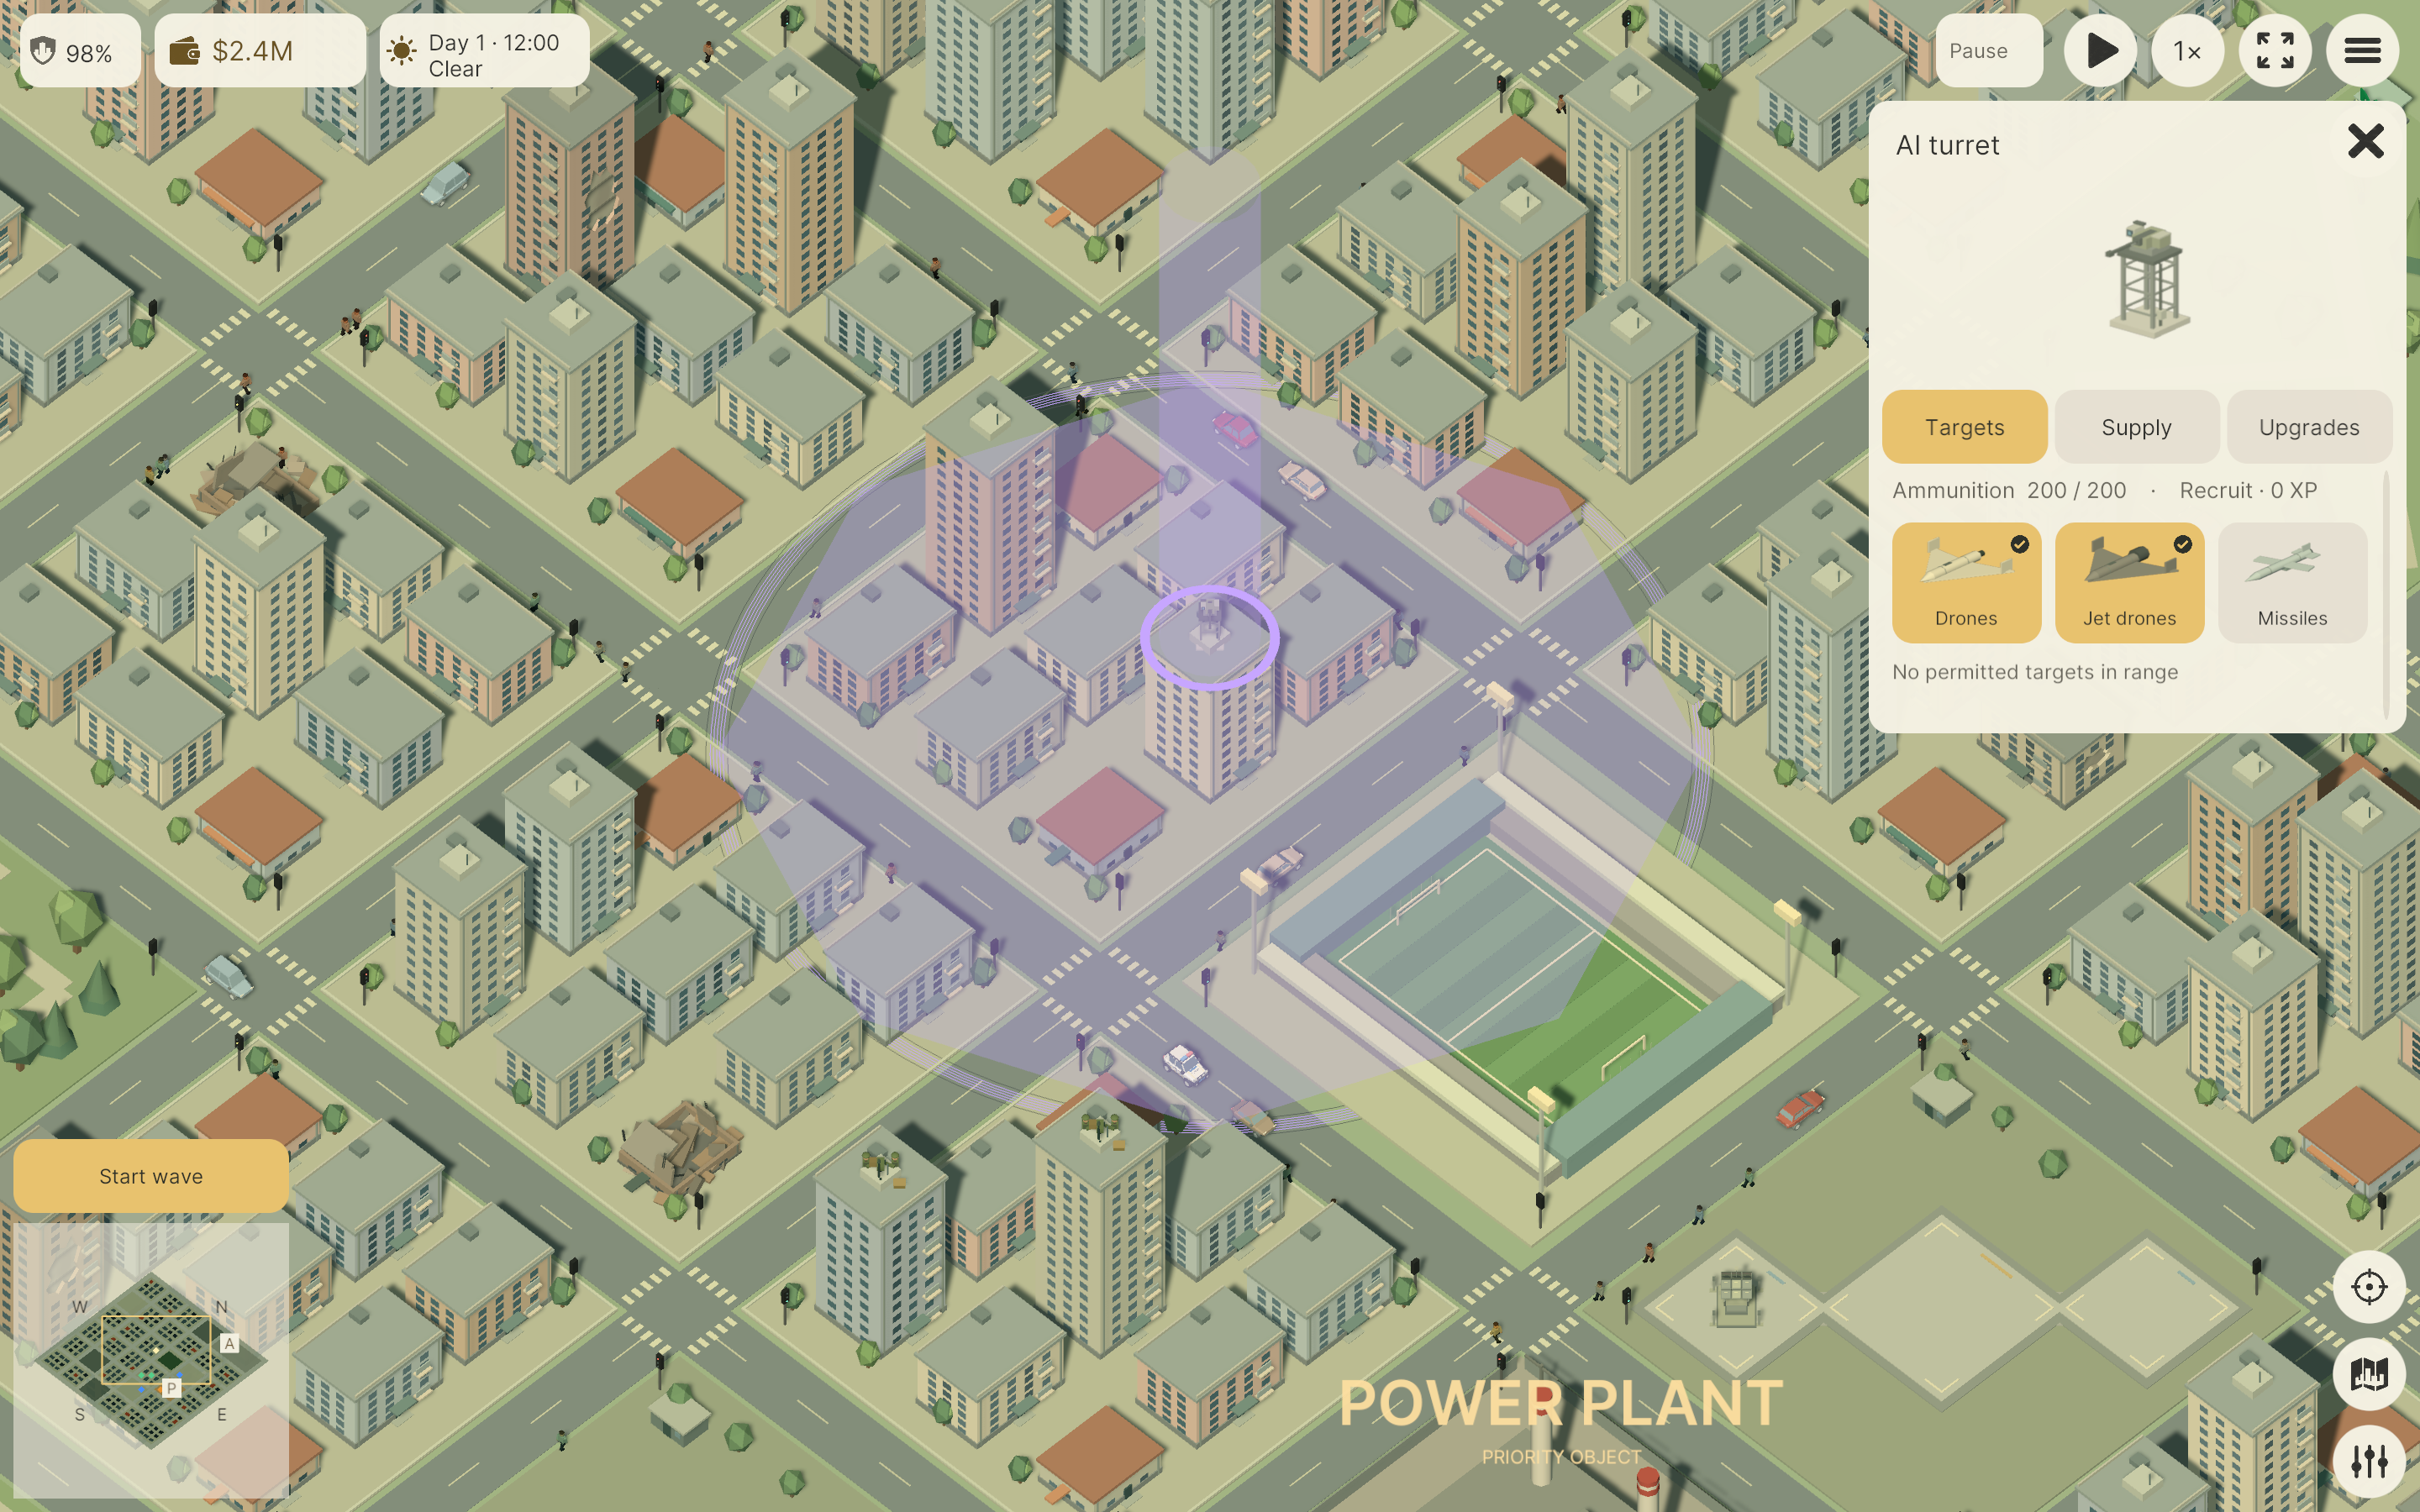Click the minimap overview
Image resolution: width=2420 pixels, height=1512 pixels.
click(151, 1360)
